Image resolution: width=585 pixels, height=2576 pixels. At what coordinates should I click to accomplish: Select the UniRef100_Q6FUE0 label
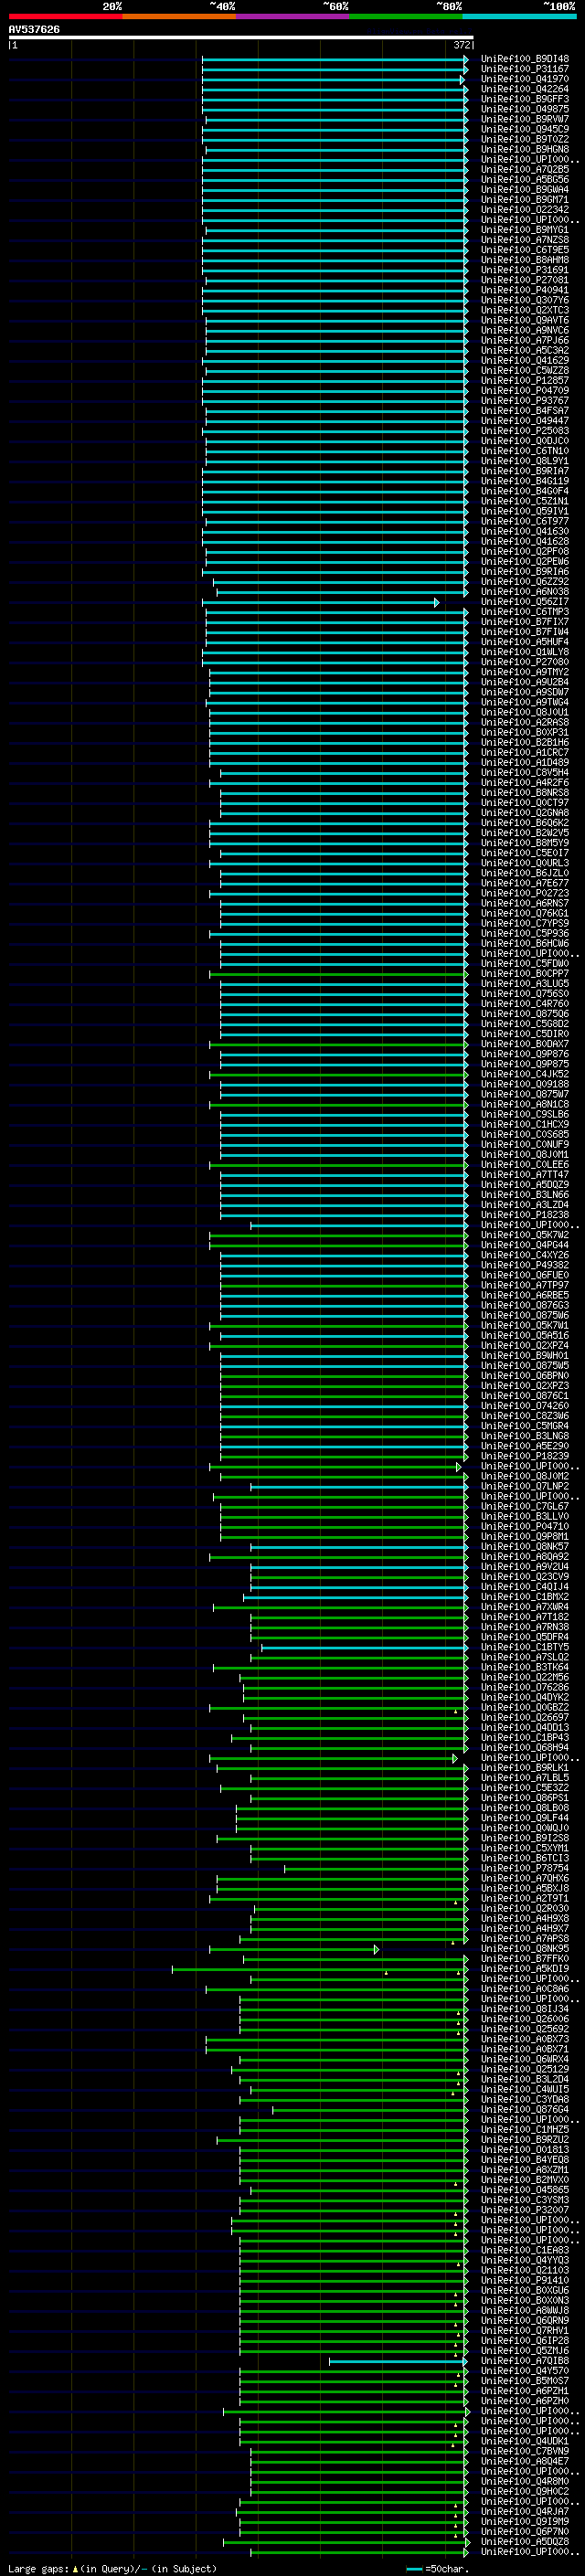(x=525, y=1275)
